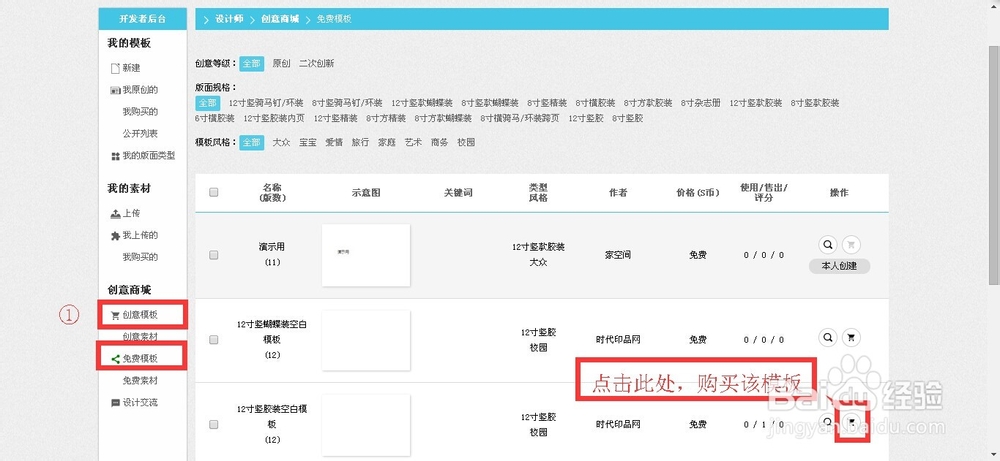Click the 价格 (S币) column header
This screenshot has height=461, width=1000.
(x=698, y=193)
